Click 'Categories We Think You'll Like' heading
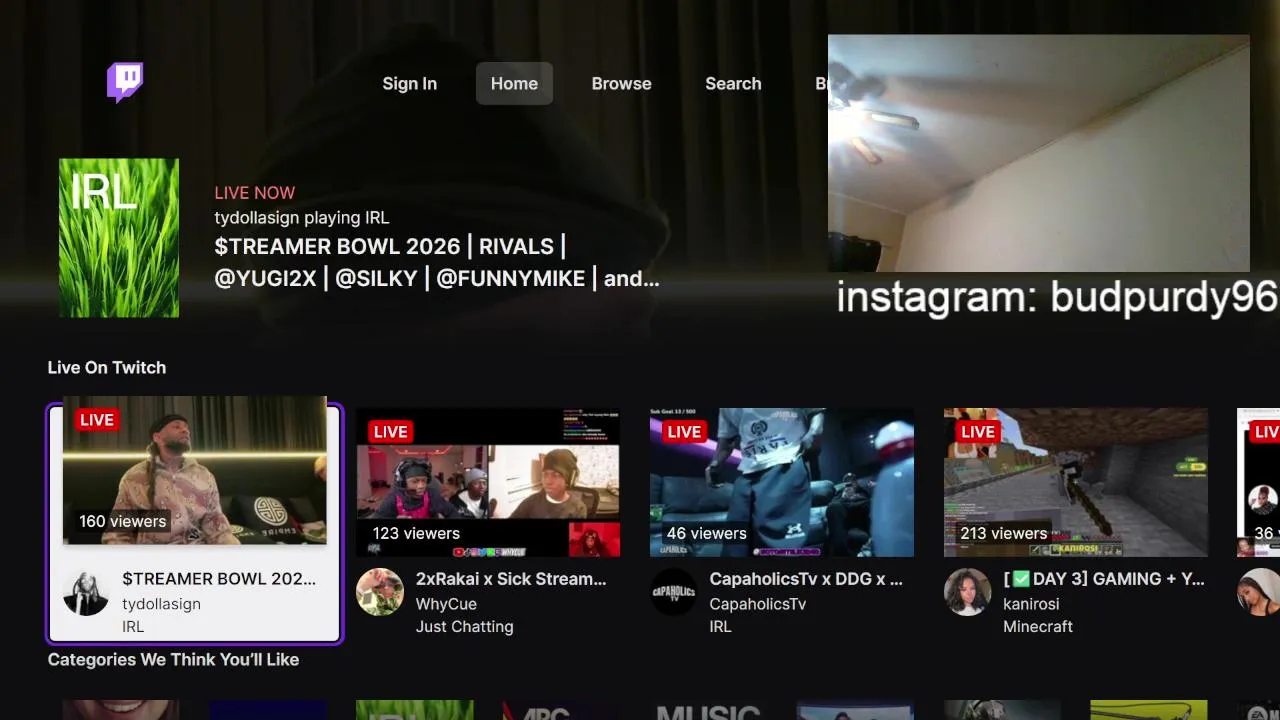Screen dimensions: 1280x720 (173, 660)
